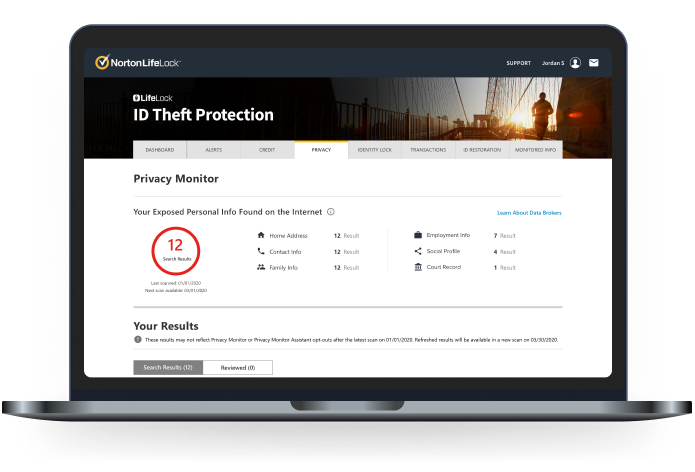Select the Search Results (12) tab
This screenshot has width=695, height=472.
click(168, 367)
